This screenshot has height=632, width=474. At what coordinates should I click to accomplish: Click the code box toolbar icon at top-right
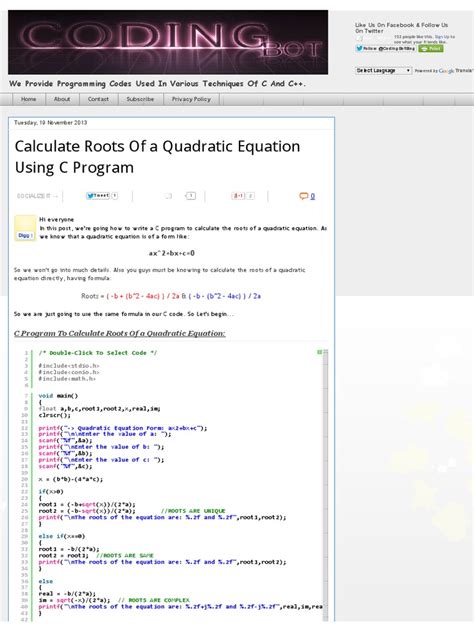pyautogui.click(x=320, y=352)
